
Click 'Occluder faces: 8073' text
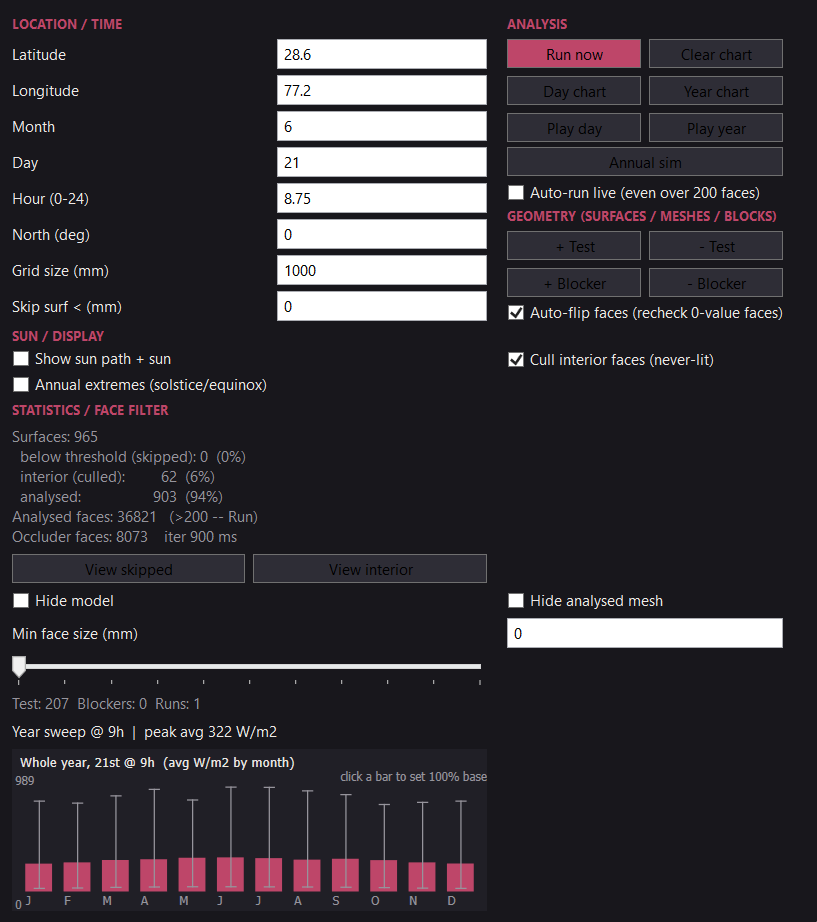(x=79, y=536)
